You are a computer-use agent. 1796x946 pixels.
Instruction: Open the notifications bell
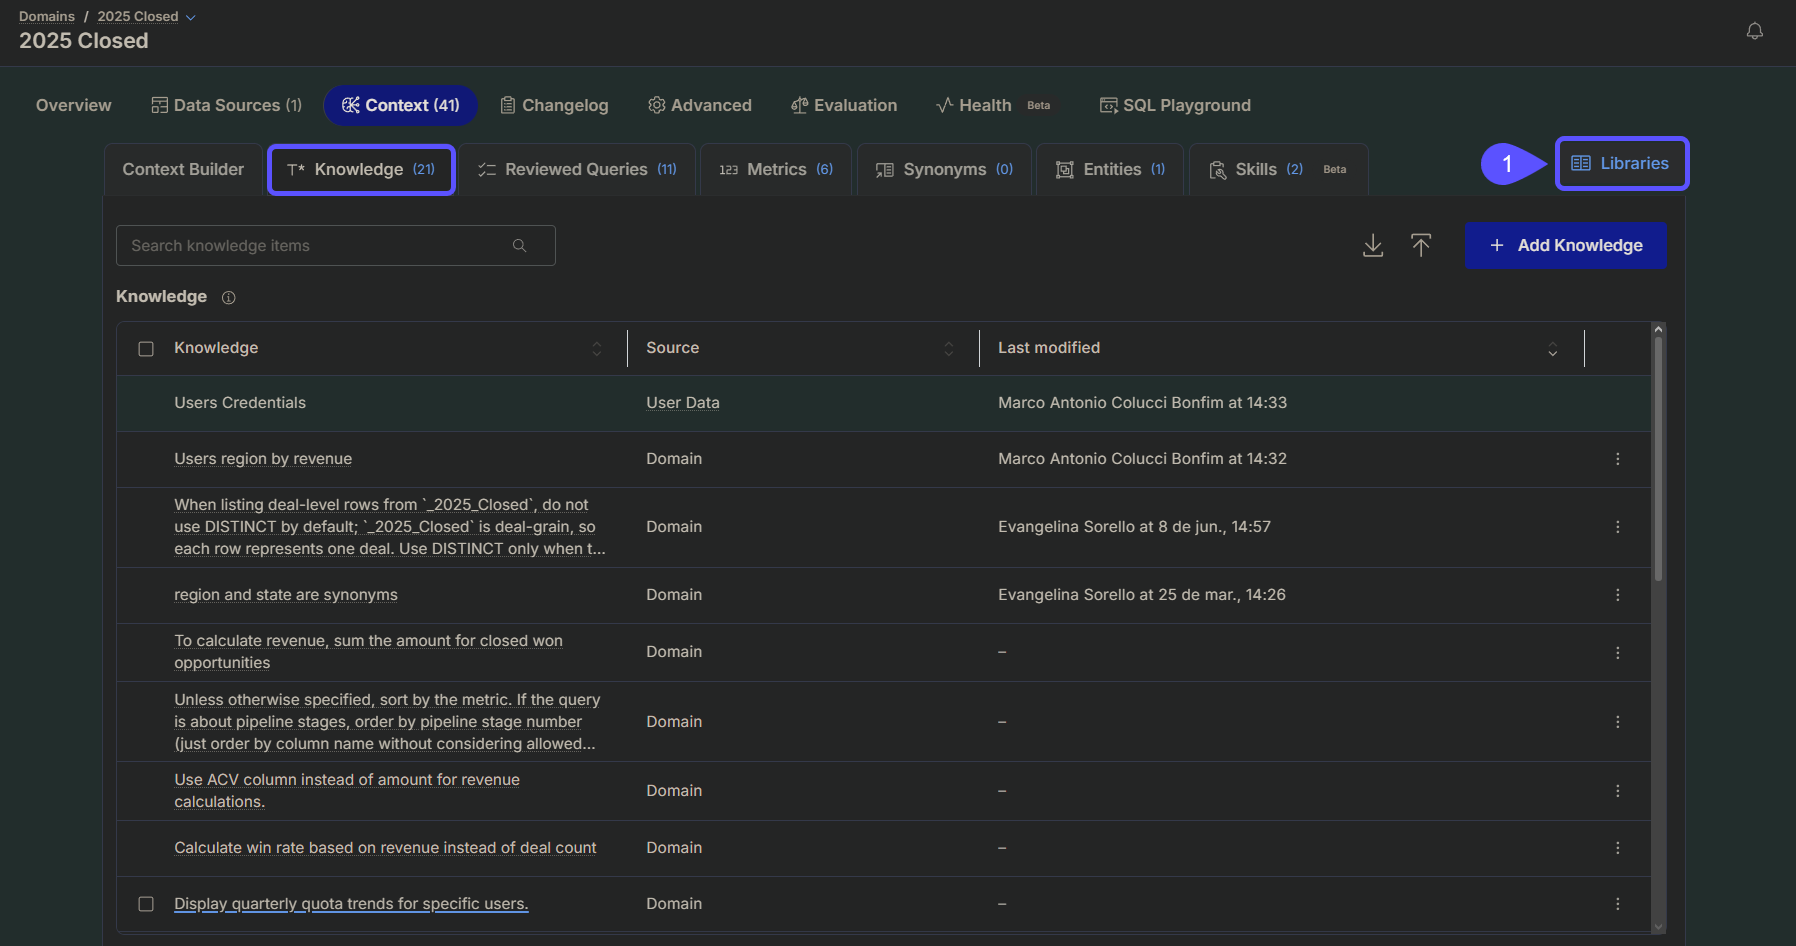(1754, 31)
